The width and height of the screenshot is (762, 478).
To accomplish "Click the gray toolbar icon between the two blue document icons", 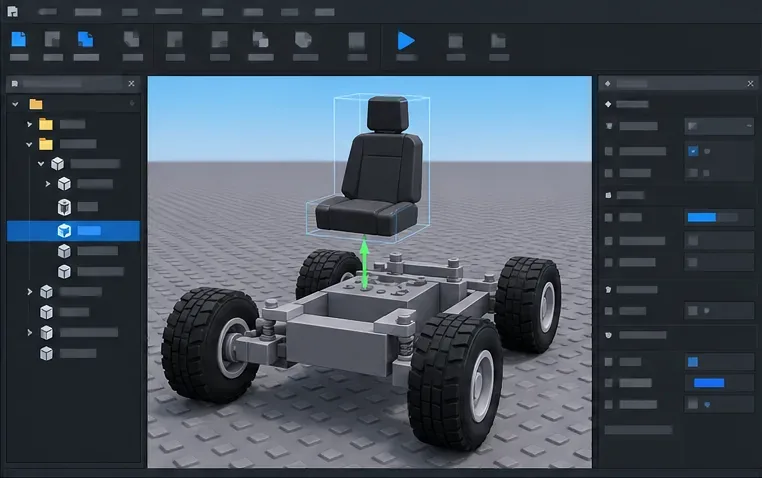I will tap(52, 39).
